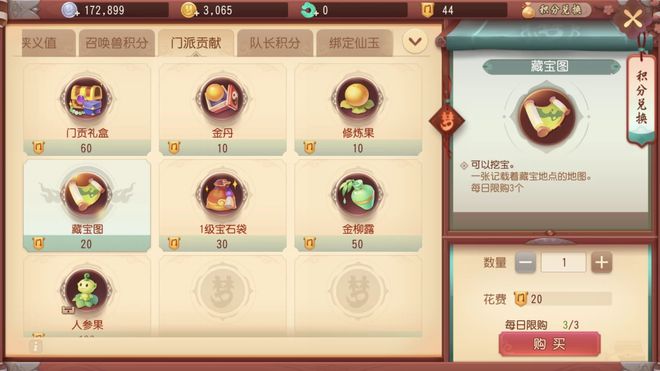Choose the 人参果 item icon
660x371 pixels.
tap(87, 291)
